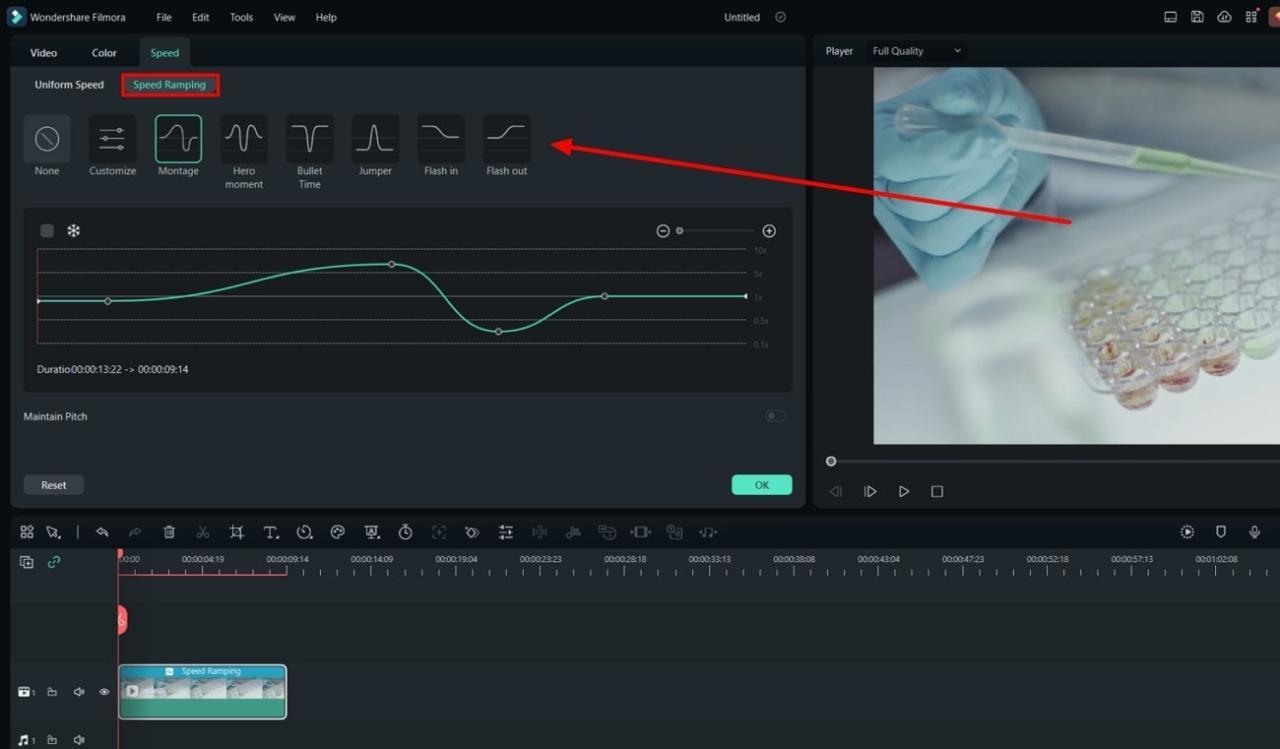Mute the audio track speaker icon
The width and height of the screenshot is (1280, 749).
78,740
